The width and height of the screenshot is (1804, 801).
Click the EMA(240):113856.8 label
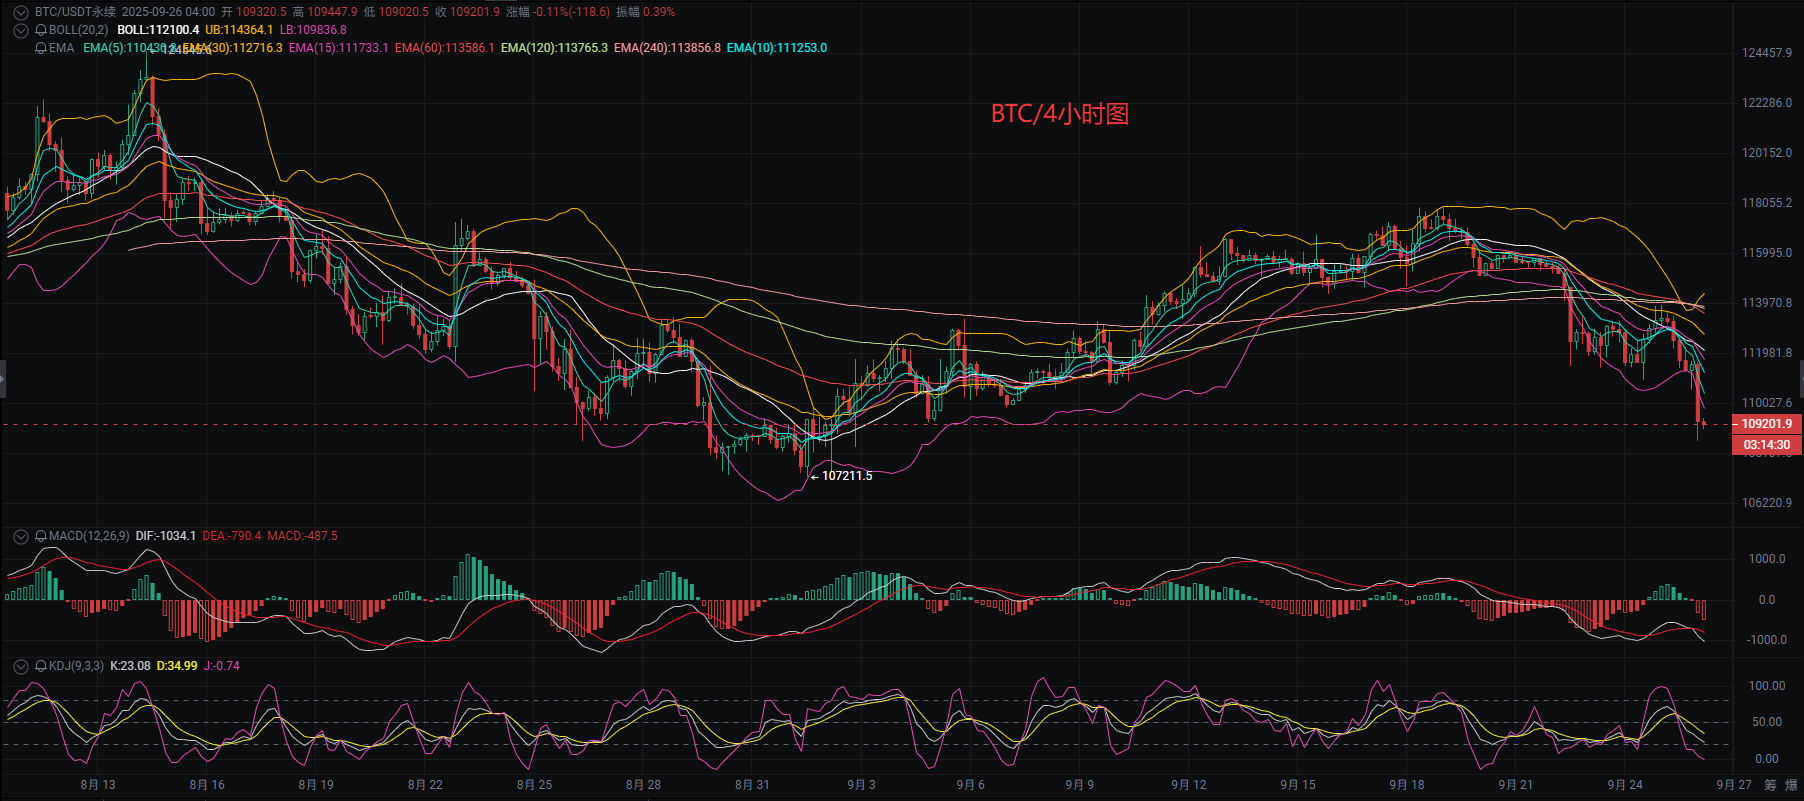667,48
